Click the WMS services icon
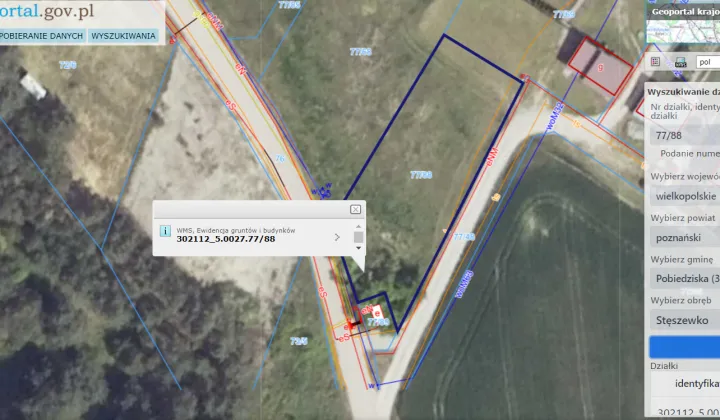720x420 pixels. pyautogui.click(x=680, y=62)
